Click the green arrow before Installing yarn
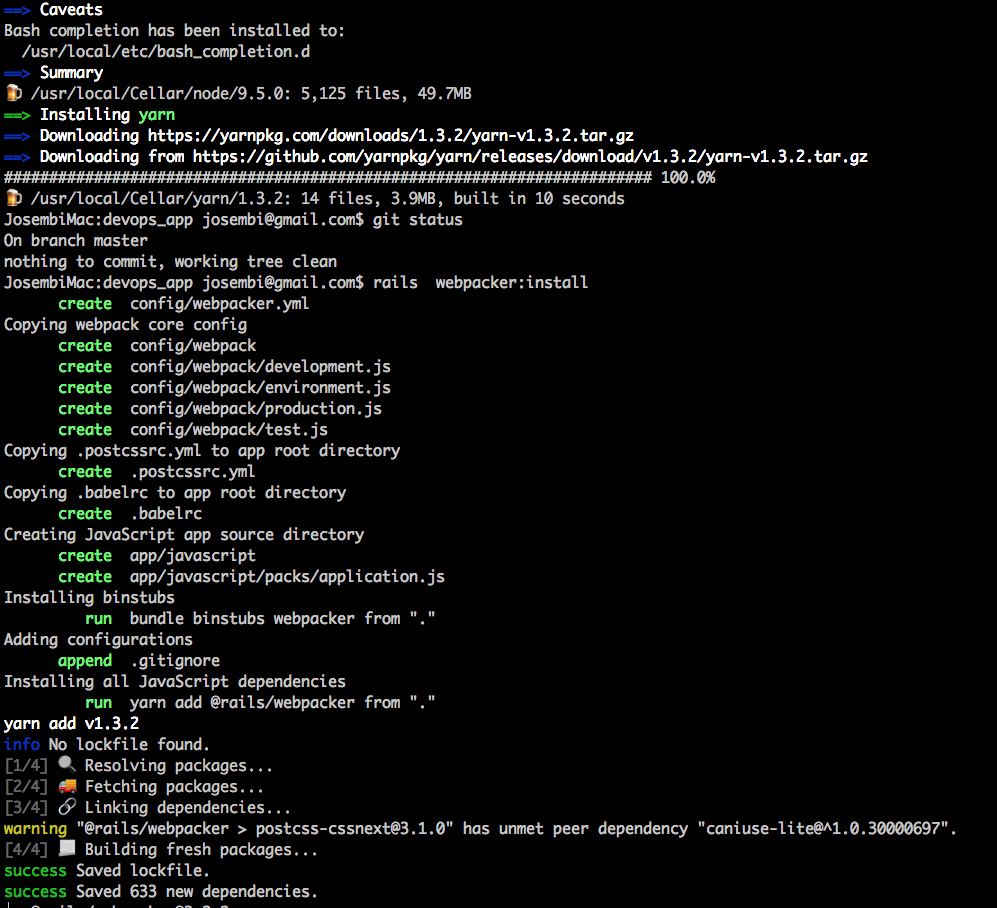 tap(17, 115)
